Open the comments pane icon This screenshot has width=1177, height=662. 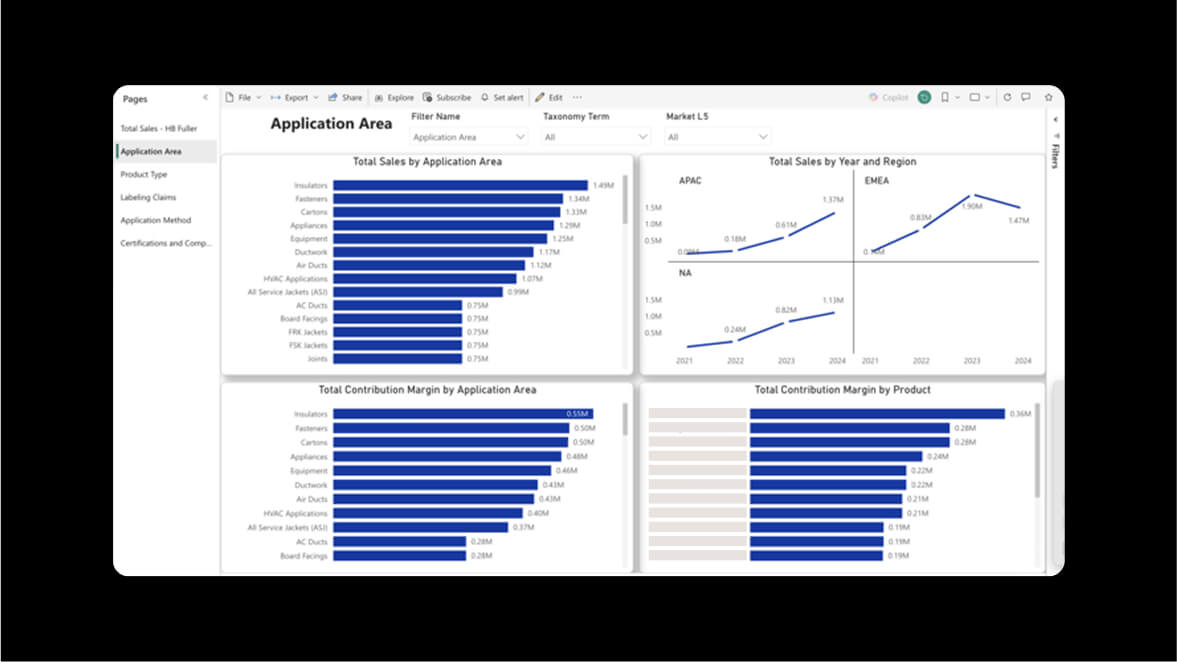pos(1026,98)
